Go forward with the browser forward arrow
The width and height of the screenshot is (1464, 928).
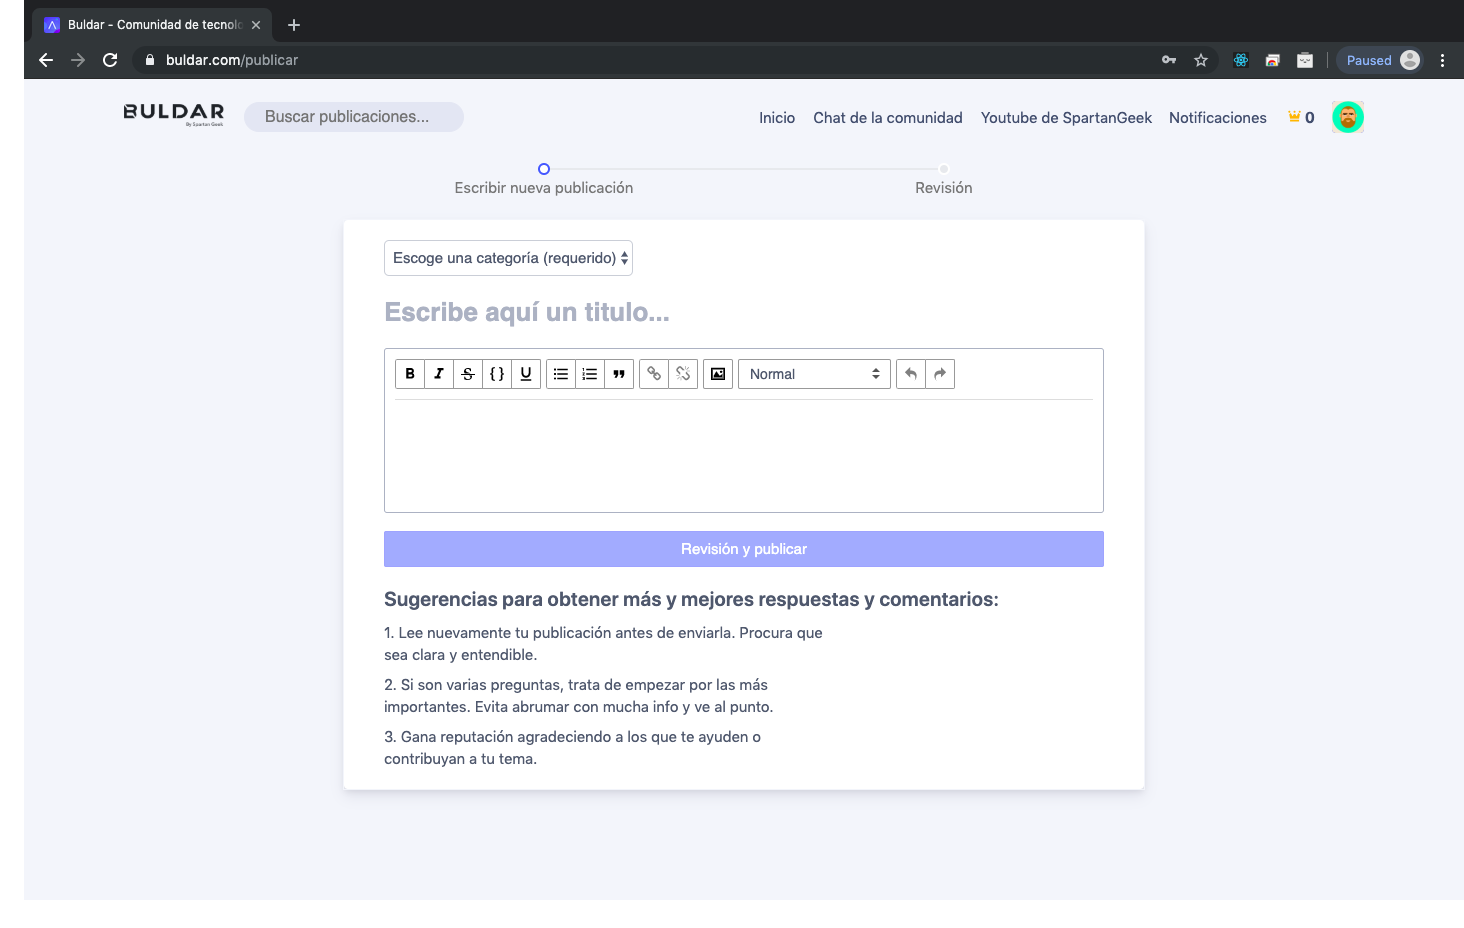pyautogui.click(x=78, y=60)
